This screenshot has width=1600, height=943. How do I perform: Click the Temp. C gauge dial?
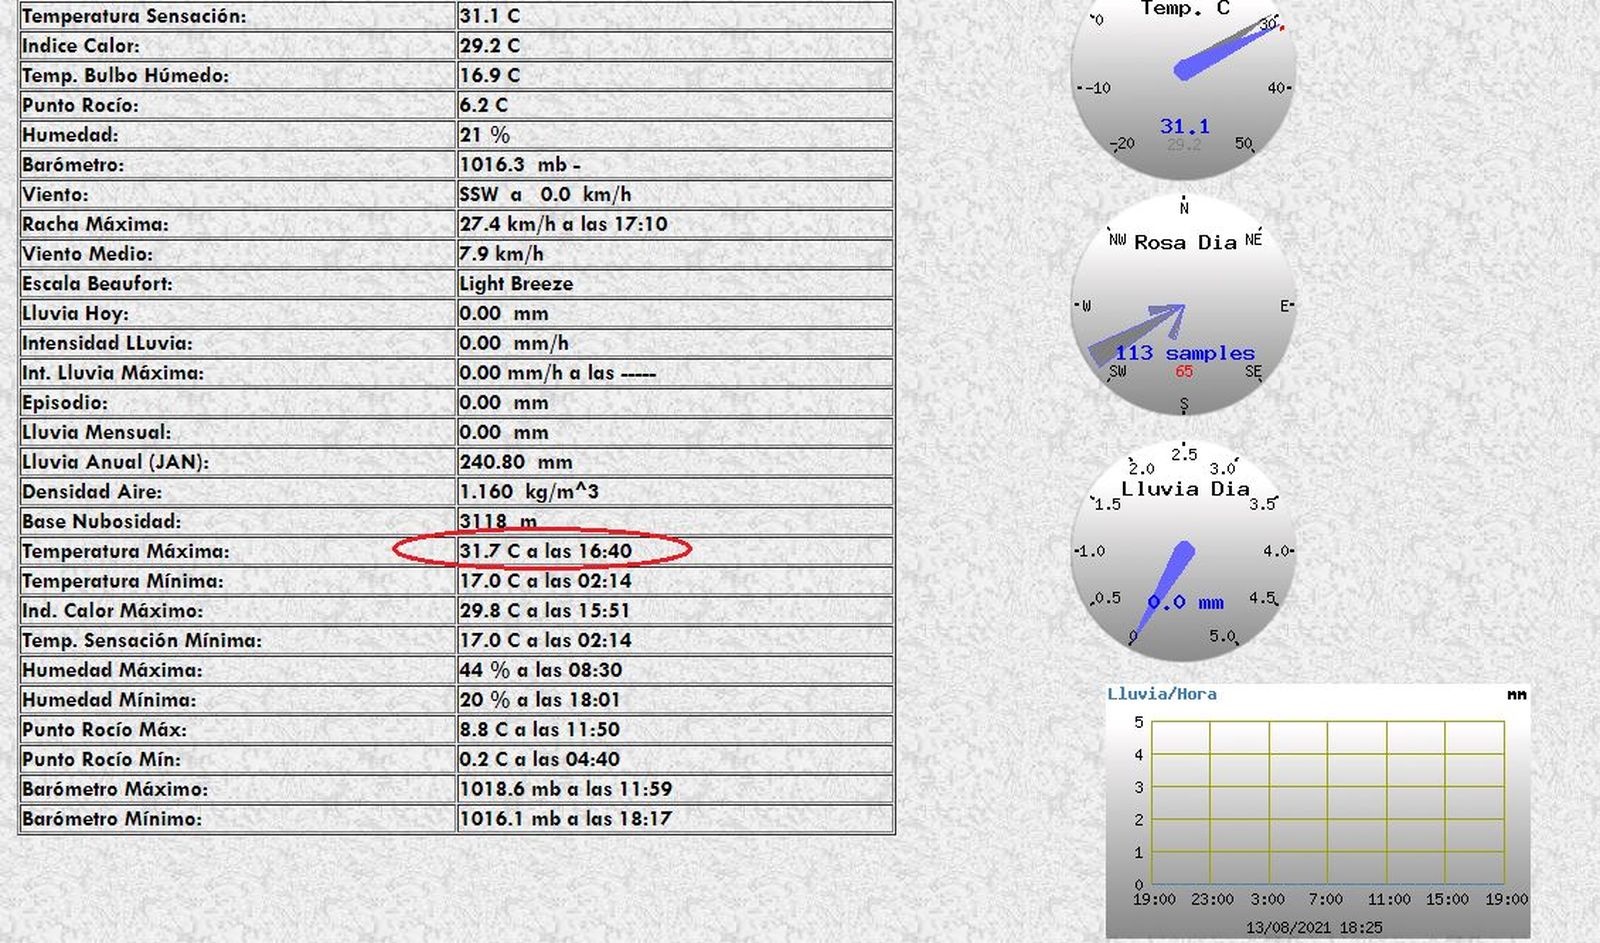(x=1183, y=88)
